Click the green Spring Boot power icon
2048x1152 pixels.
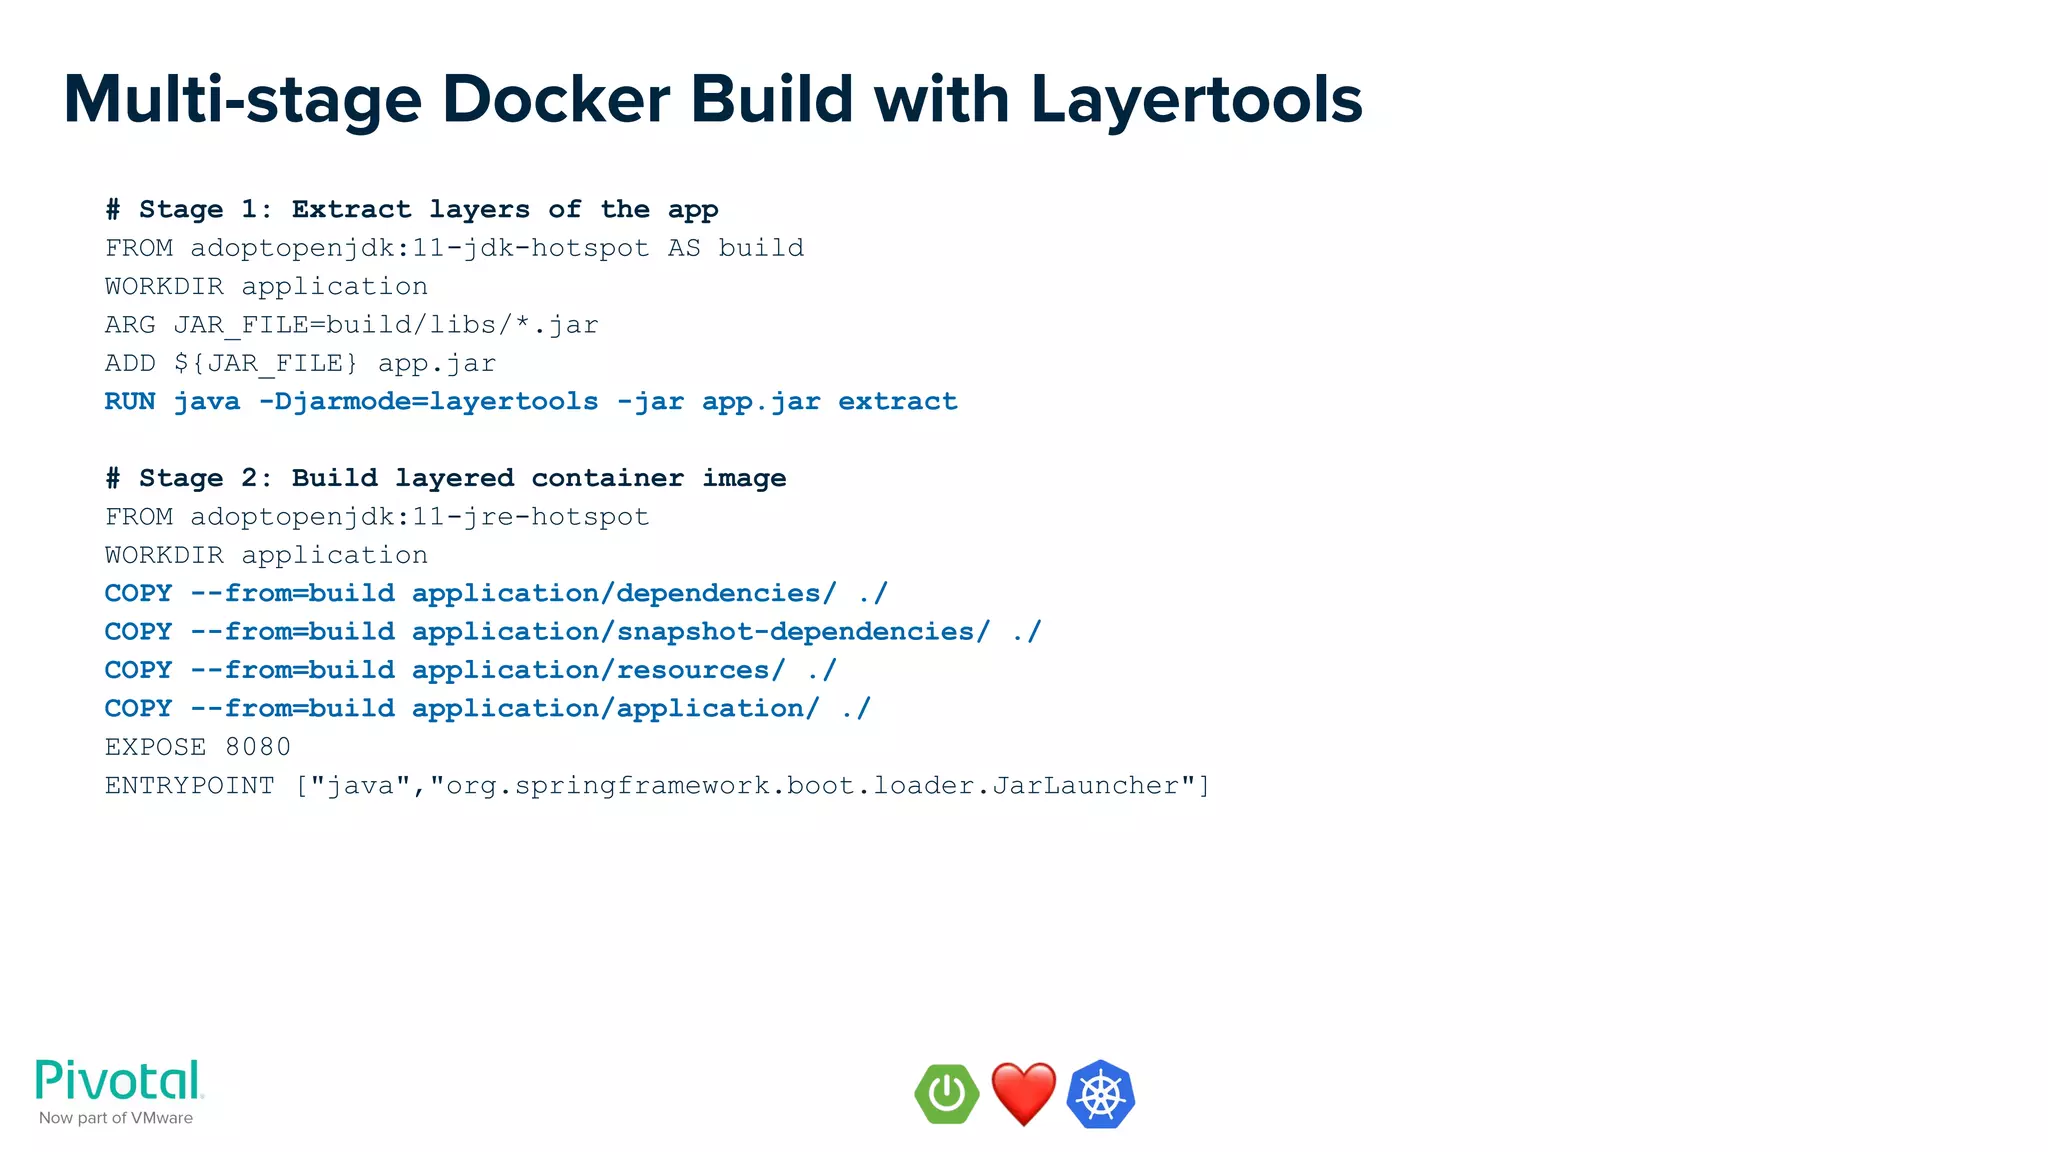pos(946,1094)
